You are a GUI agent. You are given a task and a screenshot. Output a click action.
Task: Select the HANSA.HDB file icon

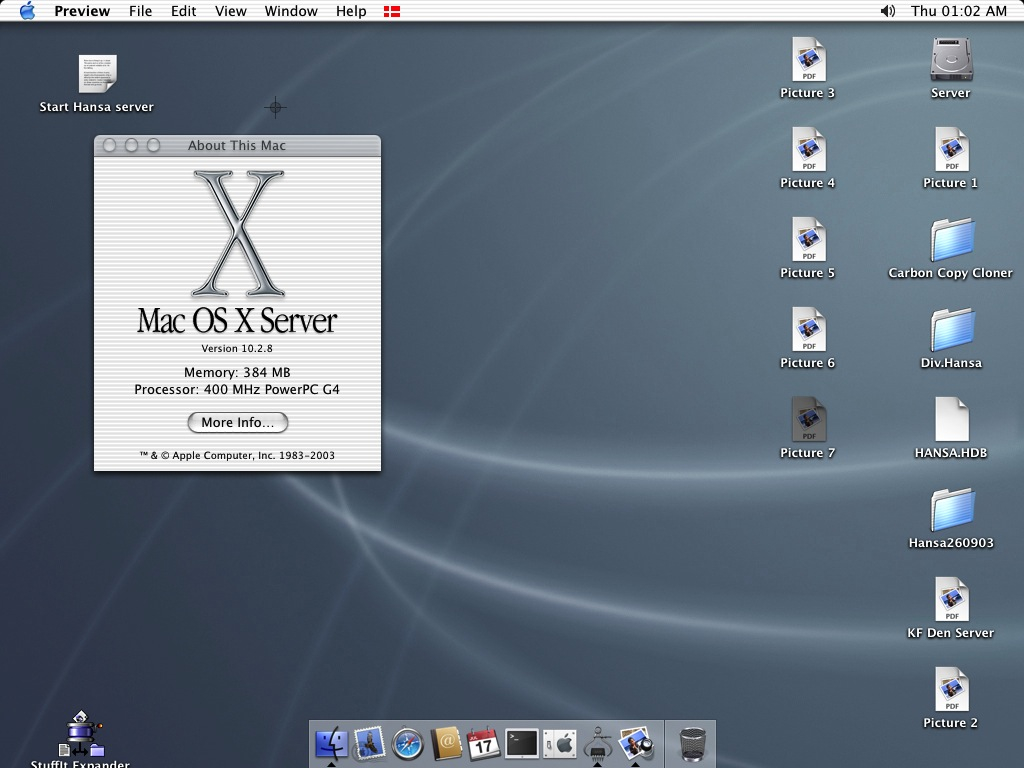[x=952, y=420]
